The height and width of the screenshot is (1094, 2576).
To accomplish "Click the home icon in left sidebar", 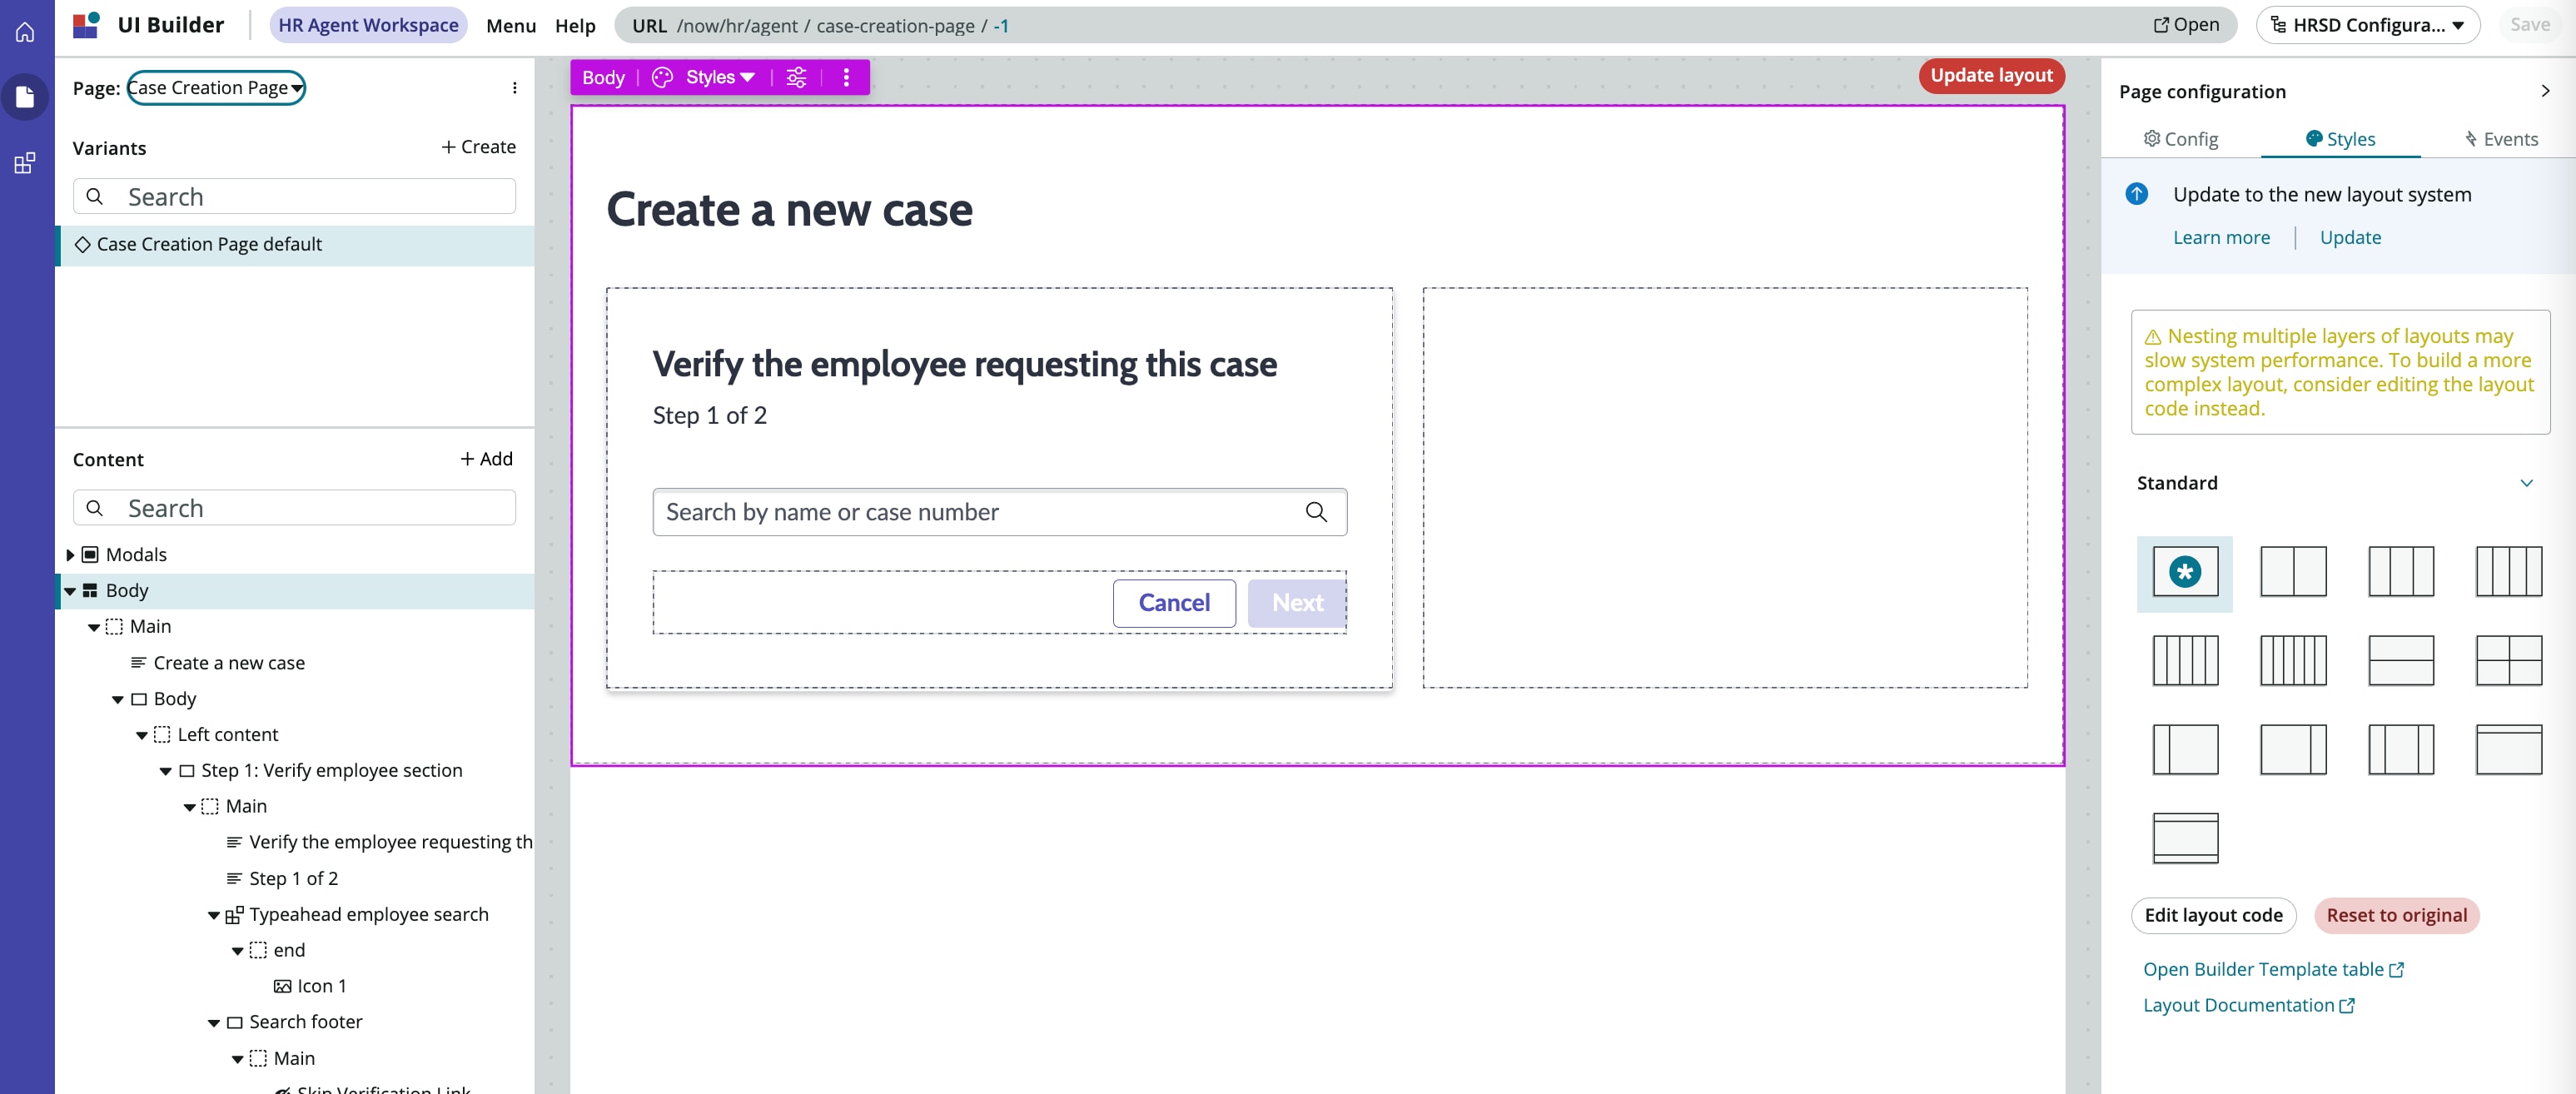I will [25, 32].
